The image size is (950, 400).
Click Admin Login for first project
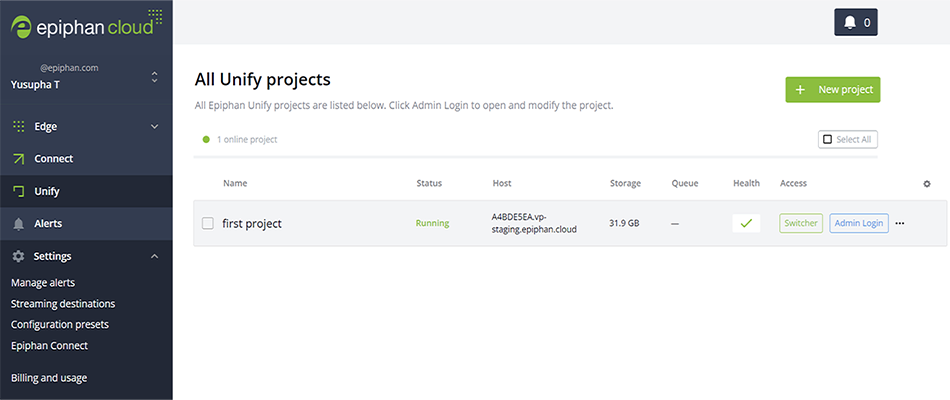tap(859, 223)
